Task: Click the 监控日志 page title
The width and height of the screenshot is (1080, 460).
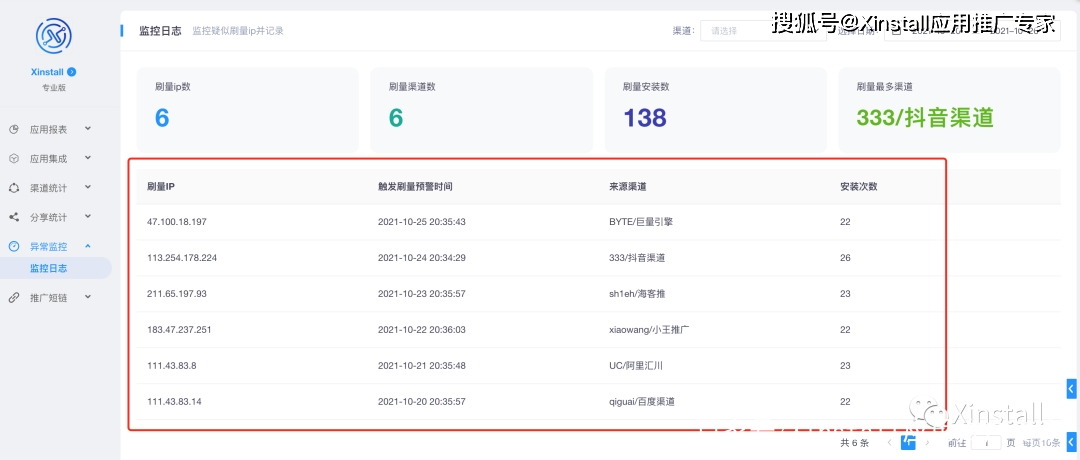Action: click(x=160, y=31)
